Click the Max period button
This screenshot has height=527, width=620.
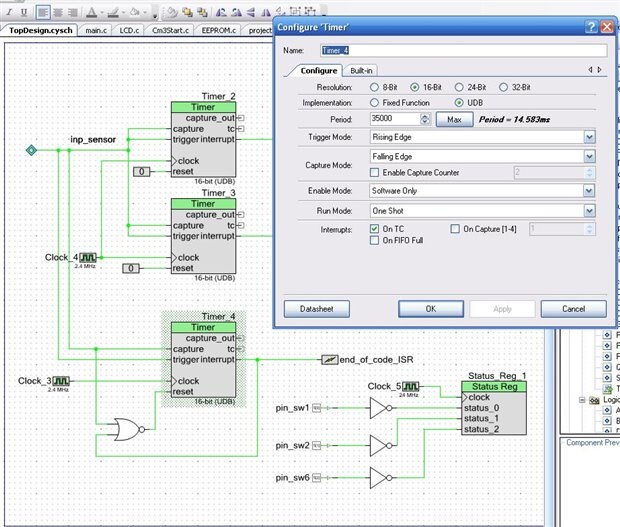click(x=454, y=119)
